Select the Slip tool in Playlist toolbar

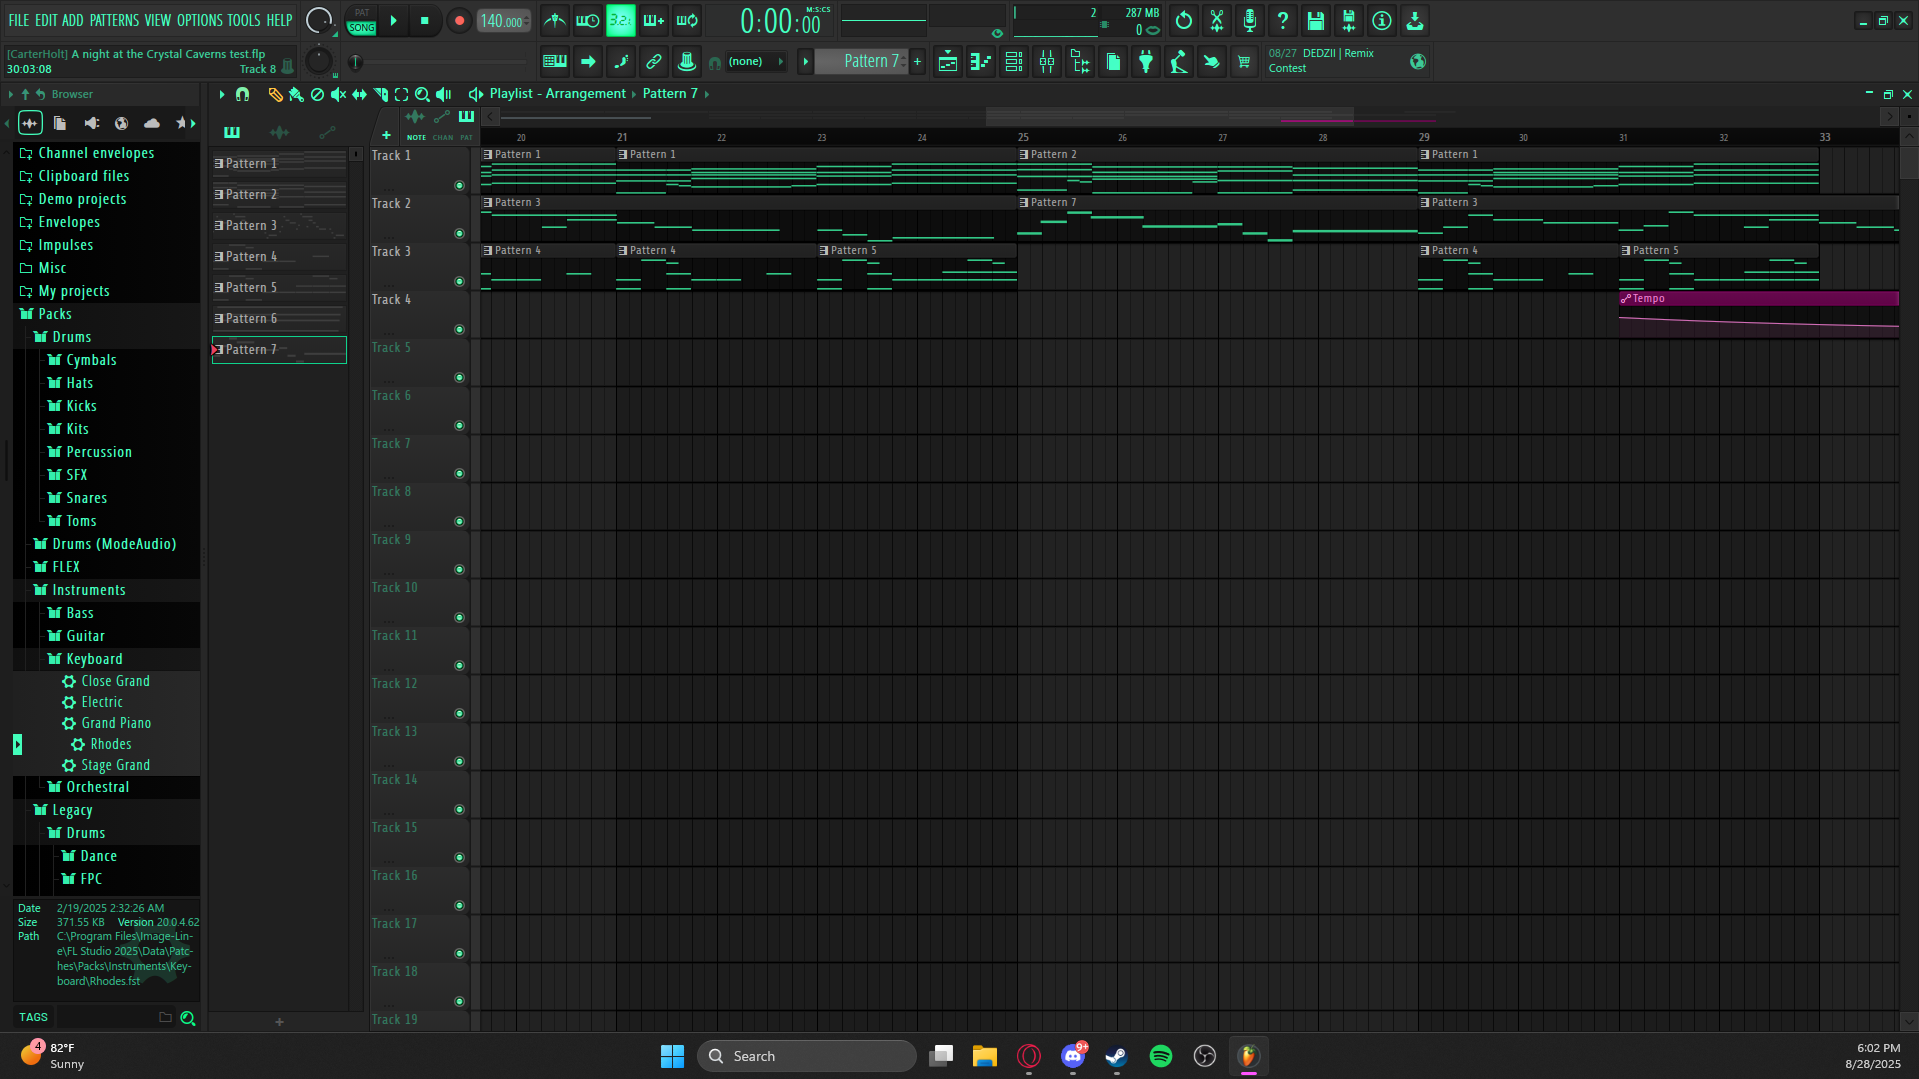tap(359, 94)
